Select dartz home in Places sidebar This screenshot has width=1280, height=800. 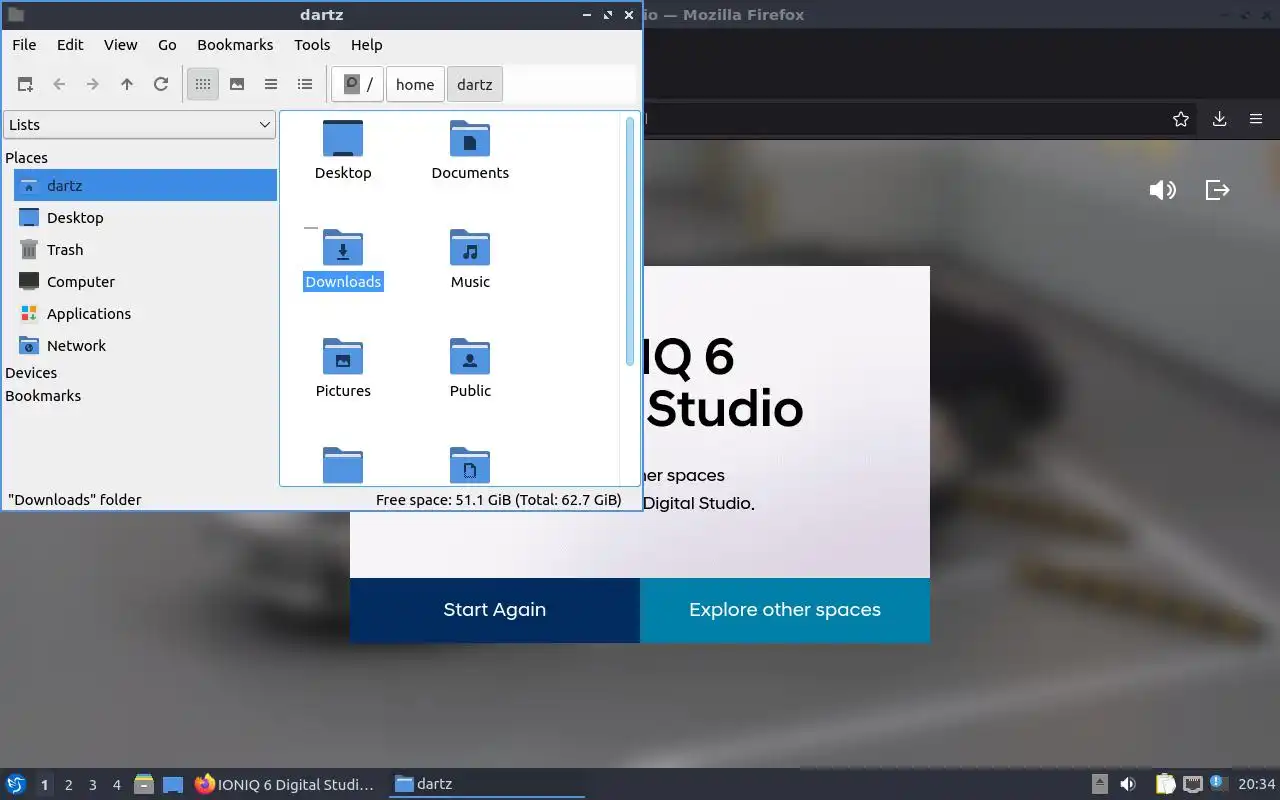(145, 186)
